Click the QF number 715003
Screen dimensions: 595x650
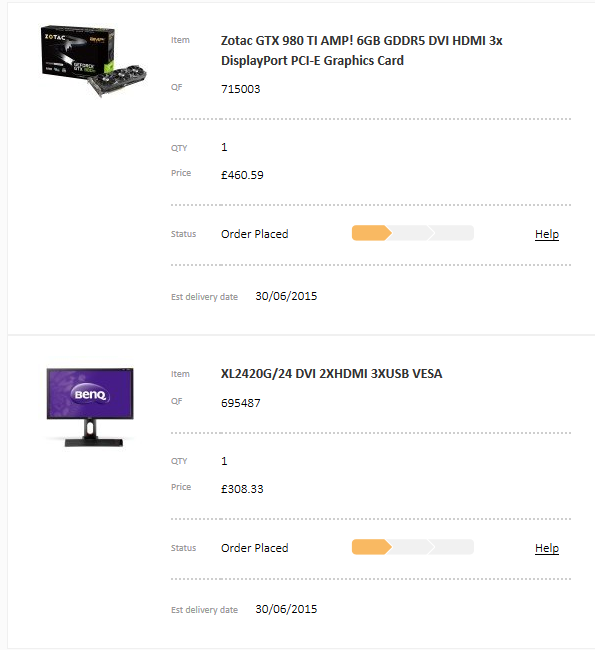pyautogui.click(x=240, y=89)
